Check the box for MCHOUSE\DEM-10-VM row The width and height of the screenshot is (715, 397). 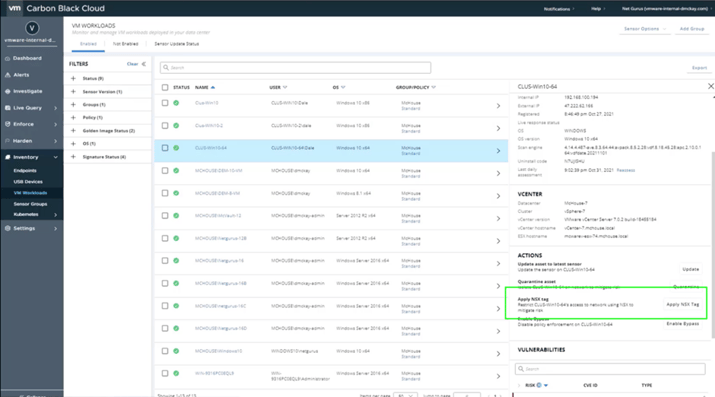[x=165, y=170]
